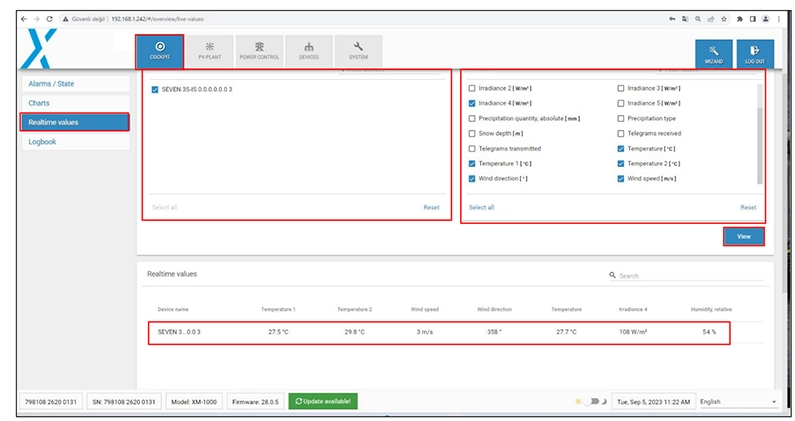Click the Realtime values search field
The image size is (795, 421).
tap(691, 276)
